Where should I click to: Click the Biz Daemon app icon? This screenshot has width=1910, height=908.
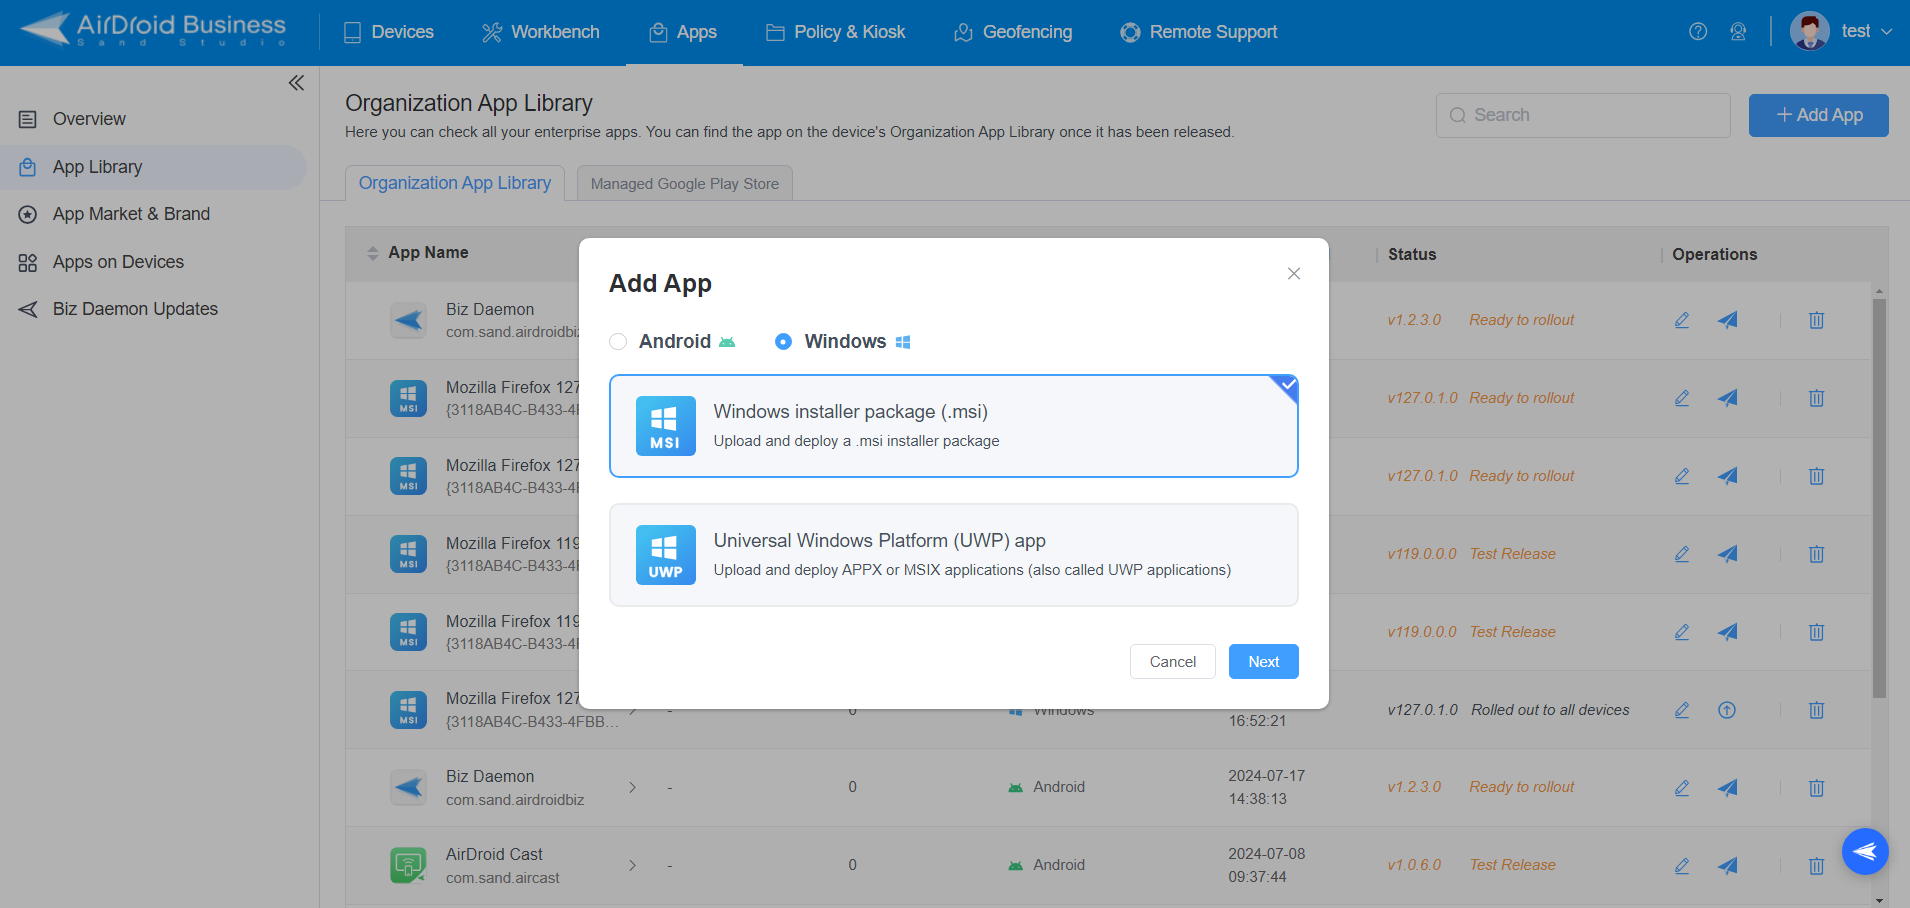[408, 320]
